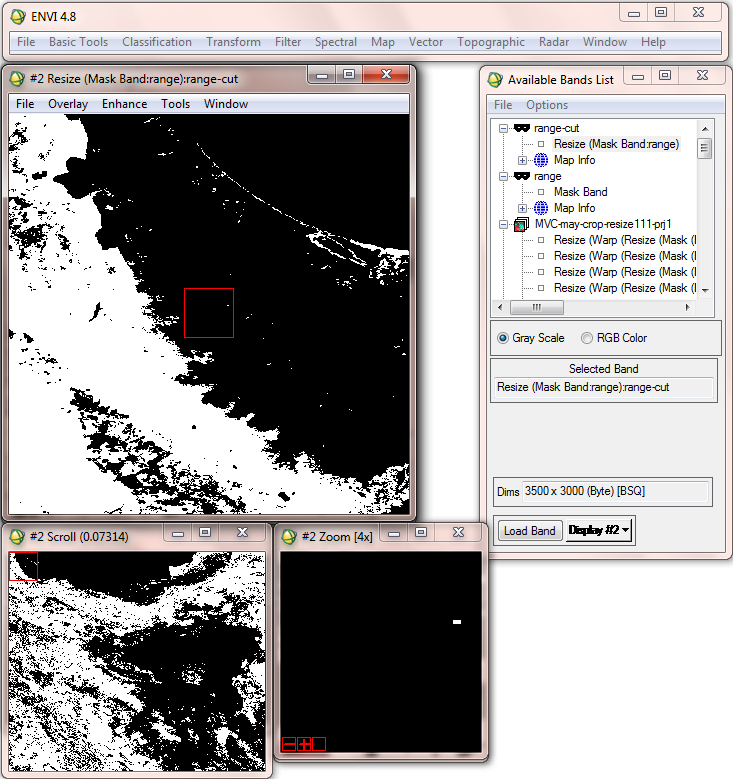Open the Display #2 dropdown
733x779 pixels.
pyautogui.click(x=599, y=530)
